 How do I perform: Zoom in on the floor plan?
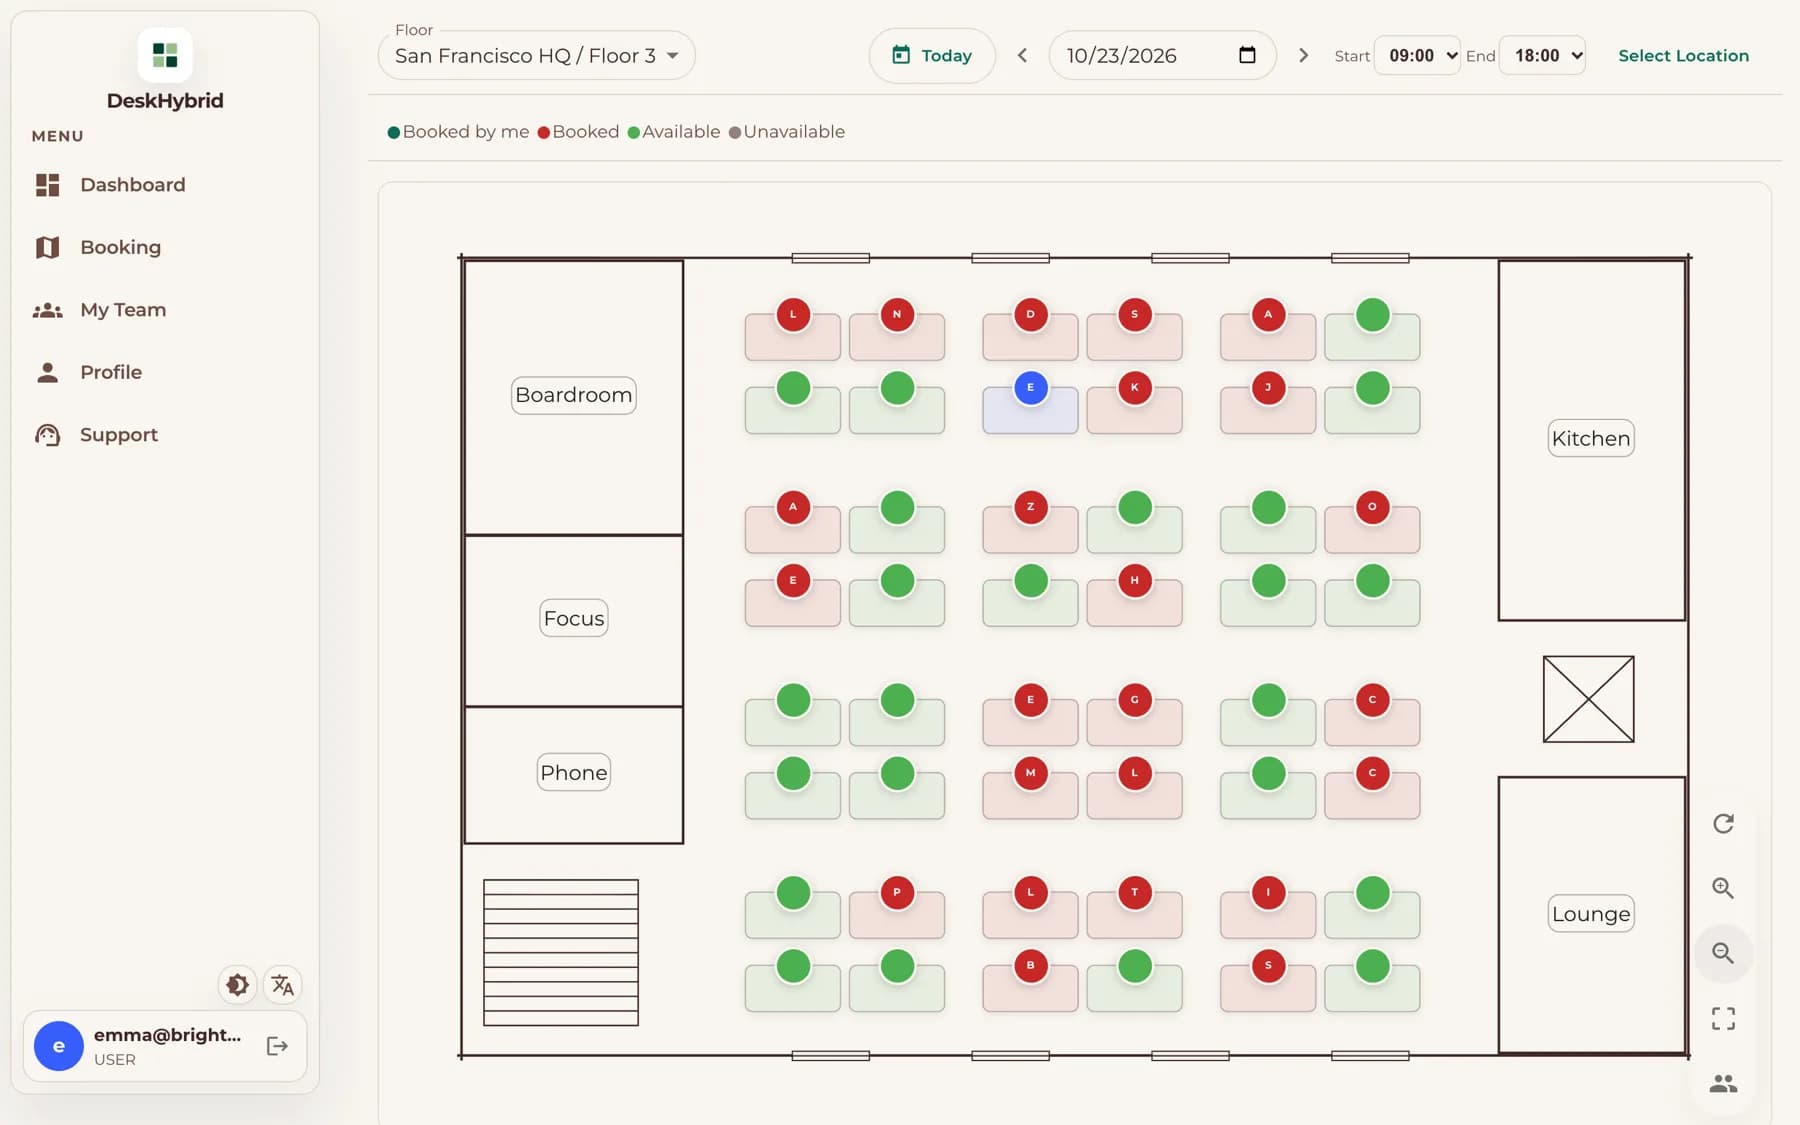pyautogui.click(x=1723, y=888)
